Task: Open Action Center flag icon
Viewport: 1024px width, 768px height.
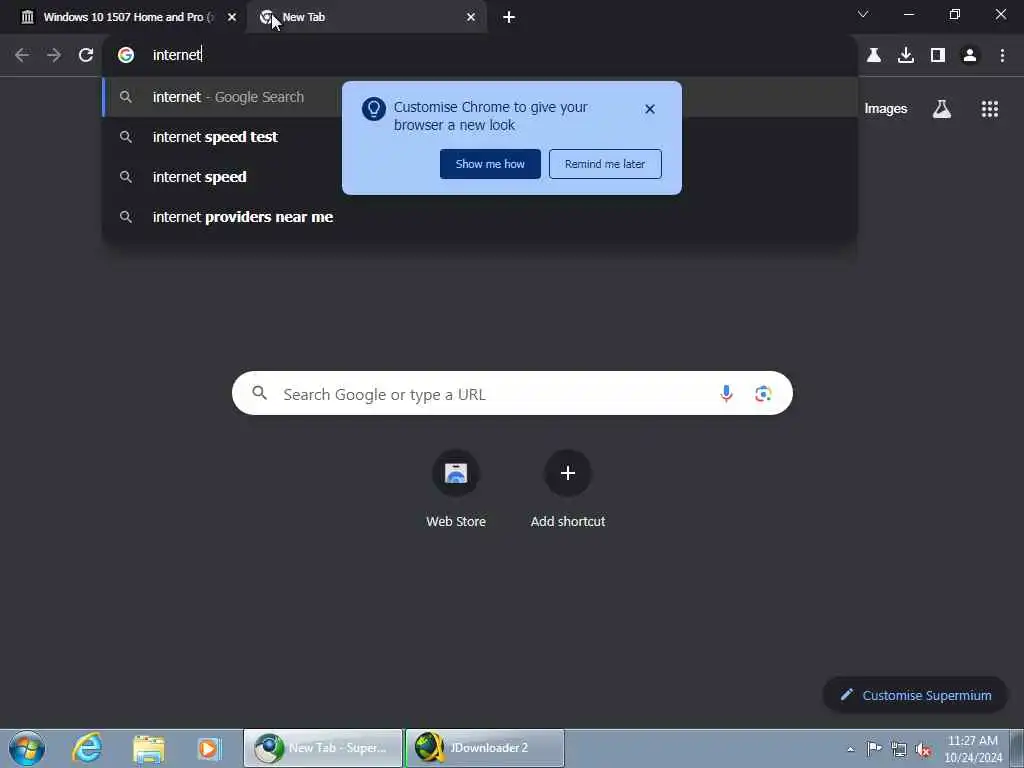Action: pos(874,749)
